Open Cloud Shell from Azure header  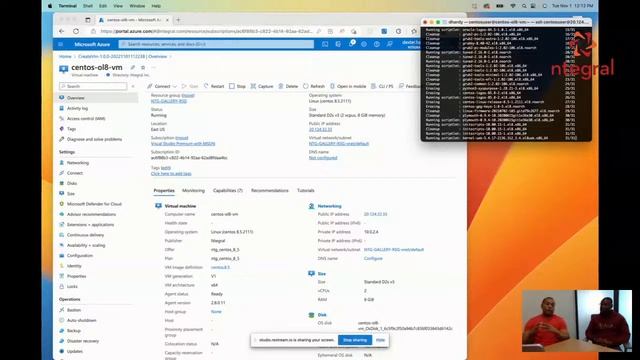coord(325,44)
